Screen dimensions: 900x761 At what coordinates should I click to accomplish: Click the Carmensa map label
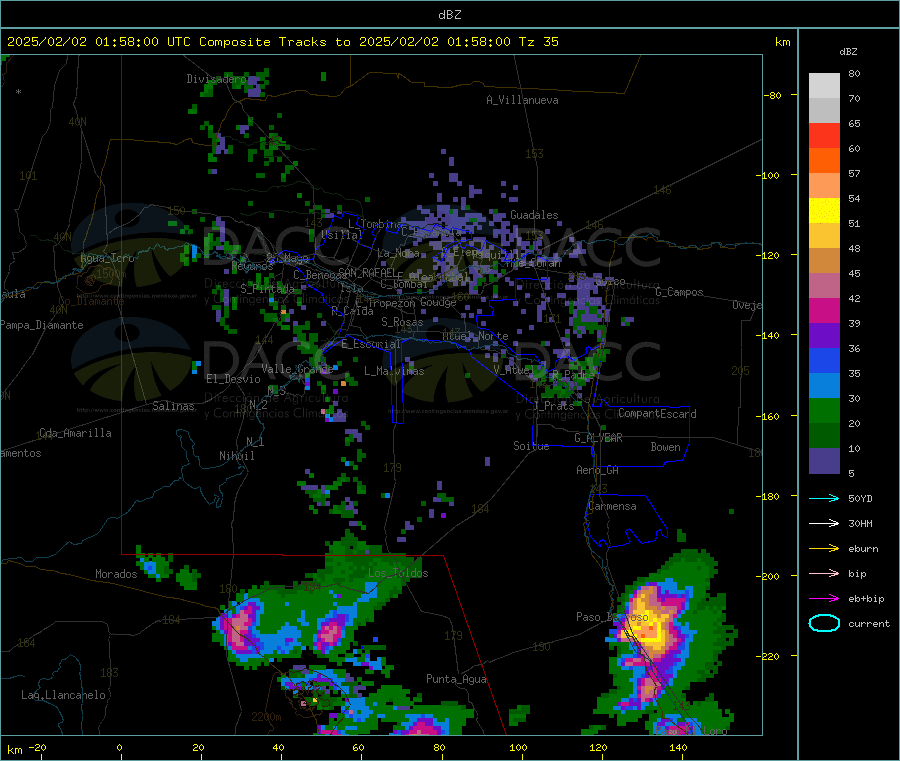(612, 506)
